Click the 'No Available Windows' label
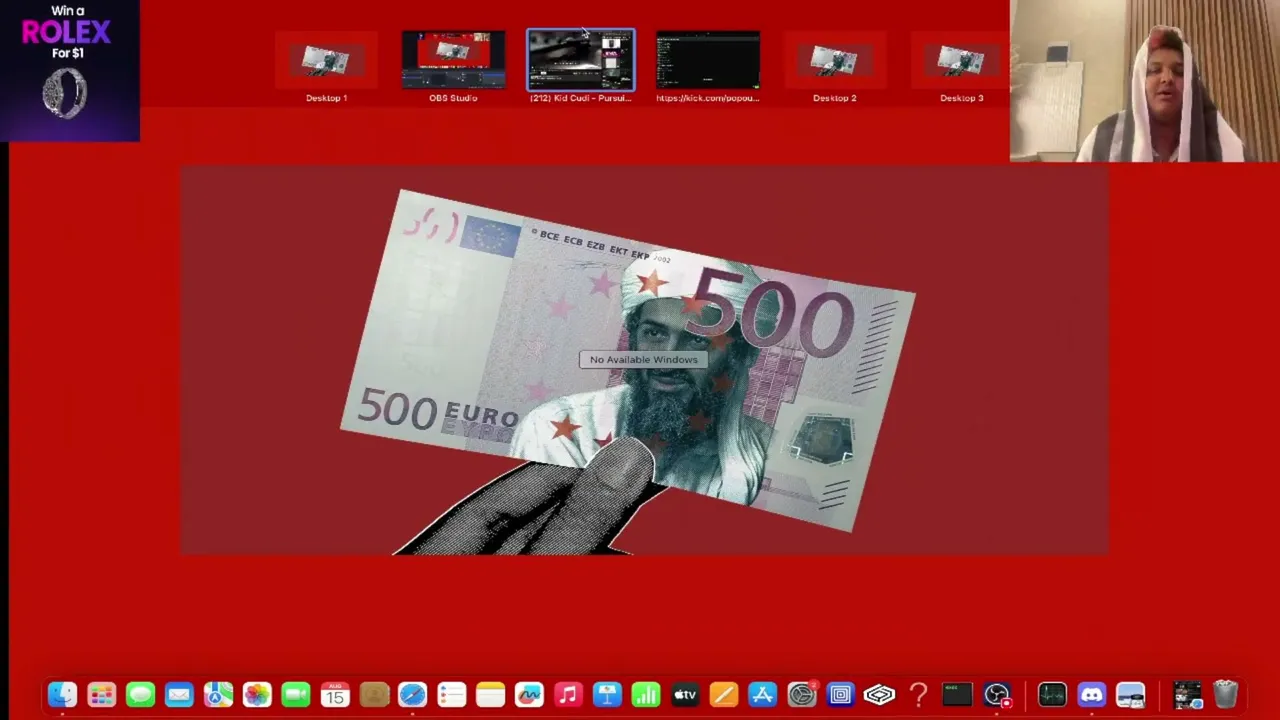 (644, 359)
